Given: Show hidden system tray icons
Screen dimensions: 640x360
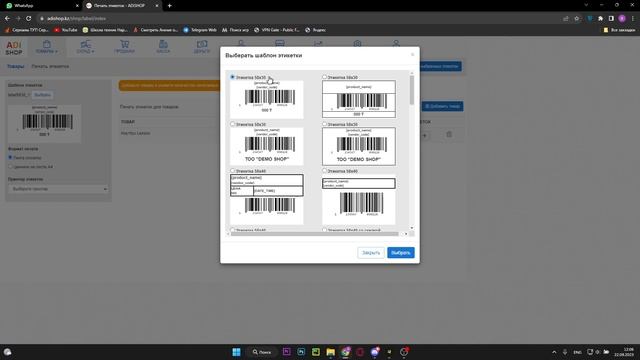Looking at the screenshot, I should [554, 352].
